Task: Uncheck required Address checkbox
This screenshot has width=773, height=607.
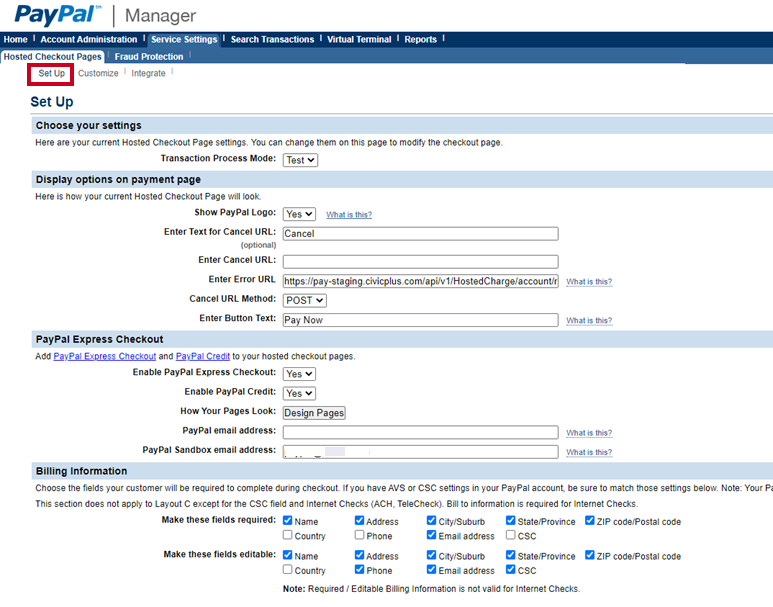Action: (359, 520)
